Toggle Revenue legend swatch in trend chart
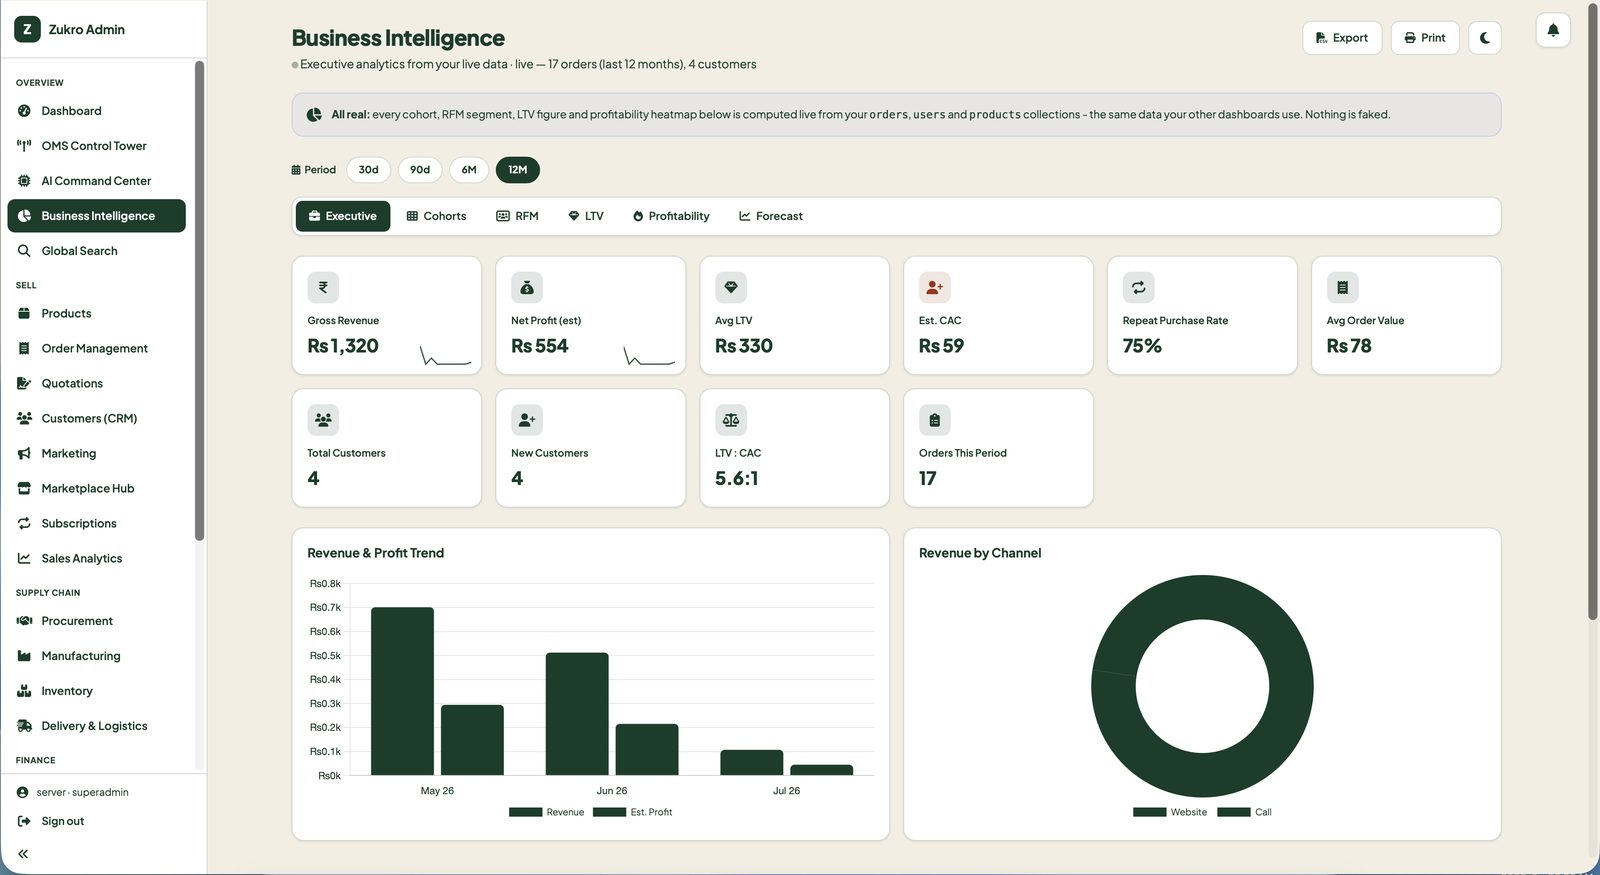 (x=525, y=812)
